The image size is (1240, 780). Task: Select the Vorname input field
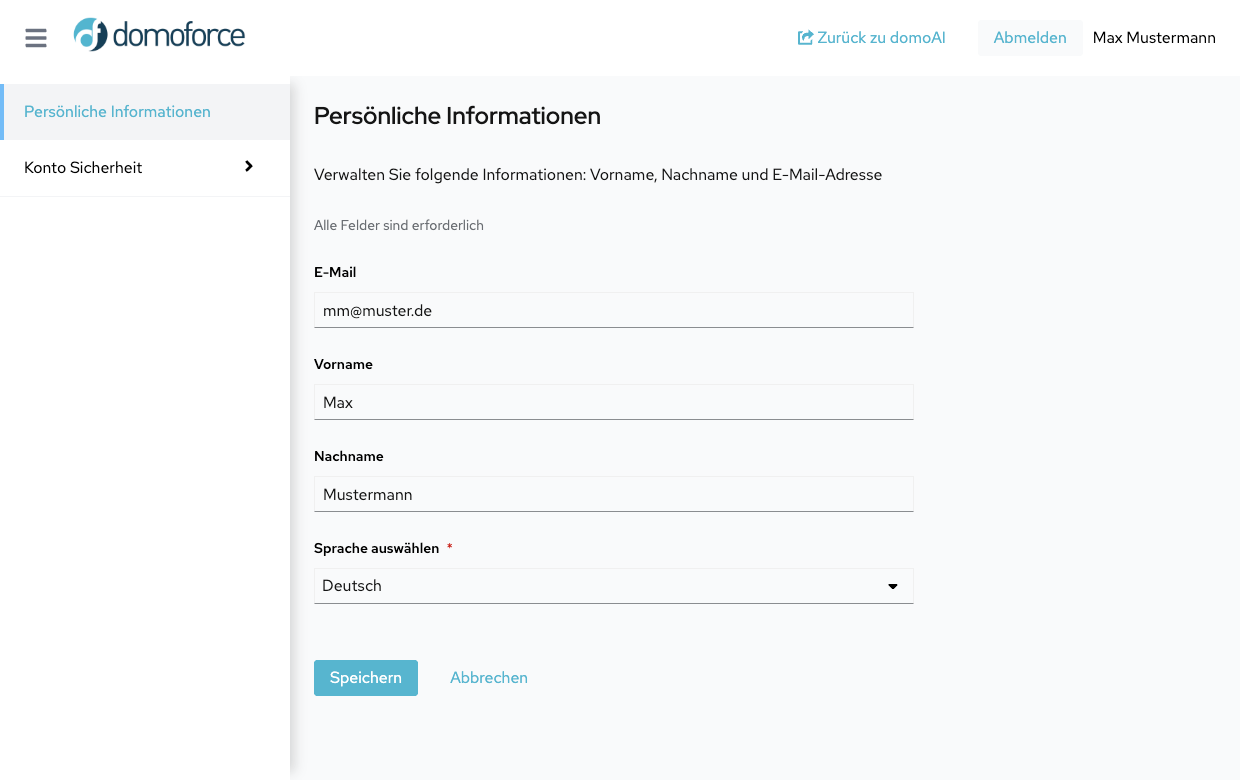tap(613, 402)
